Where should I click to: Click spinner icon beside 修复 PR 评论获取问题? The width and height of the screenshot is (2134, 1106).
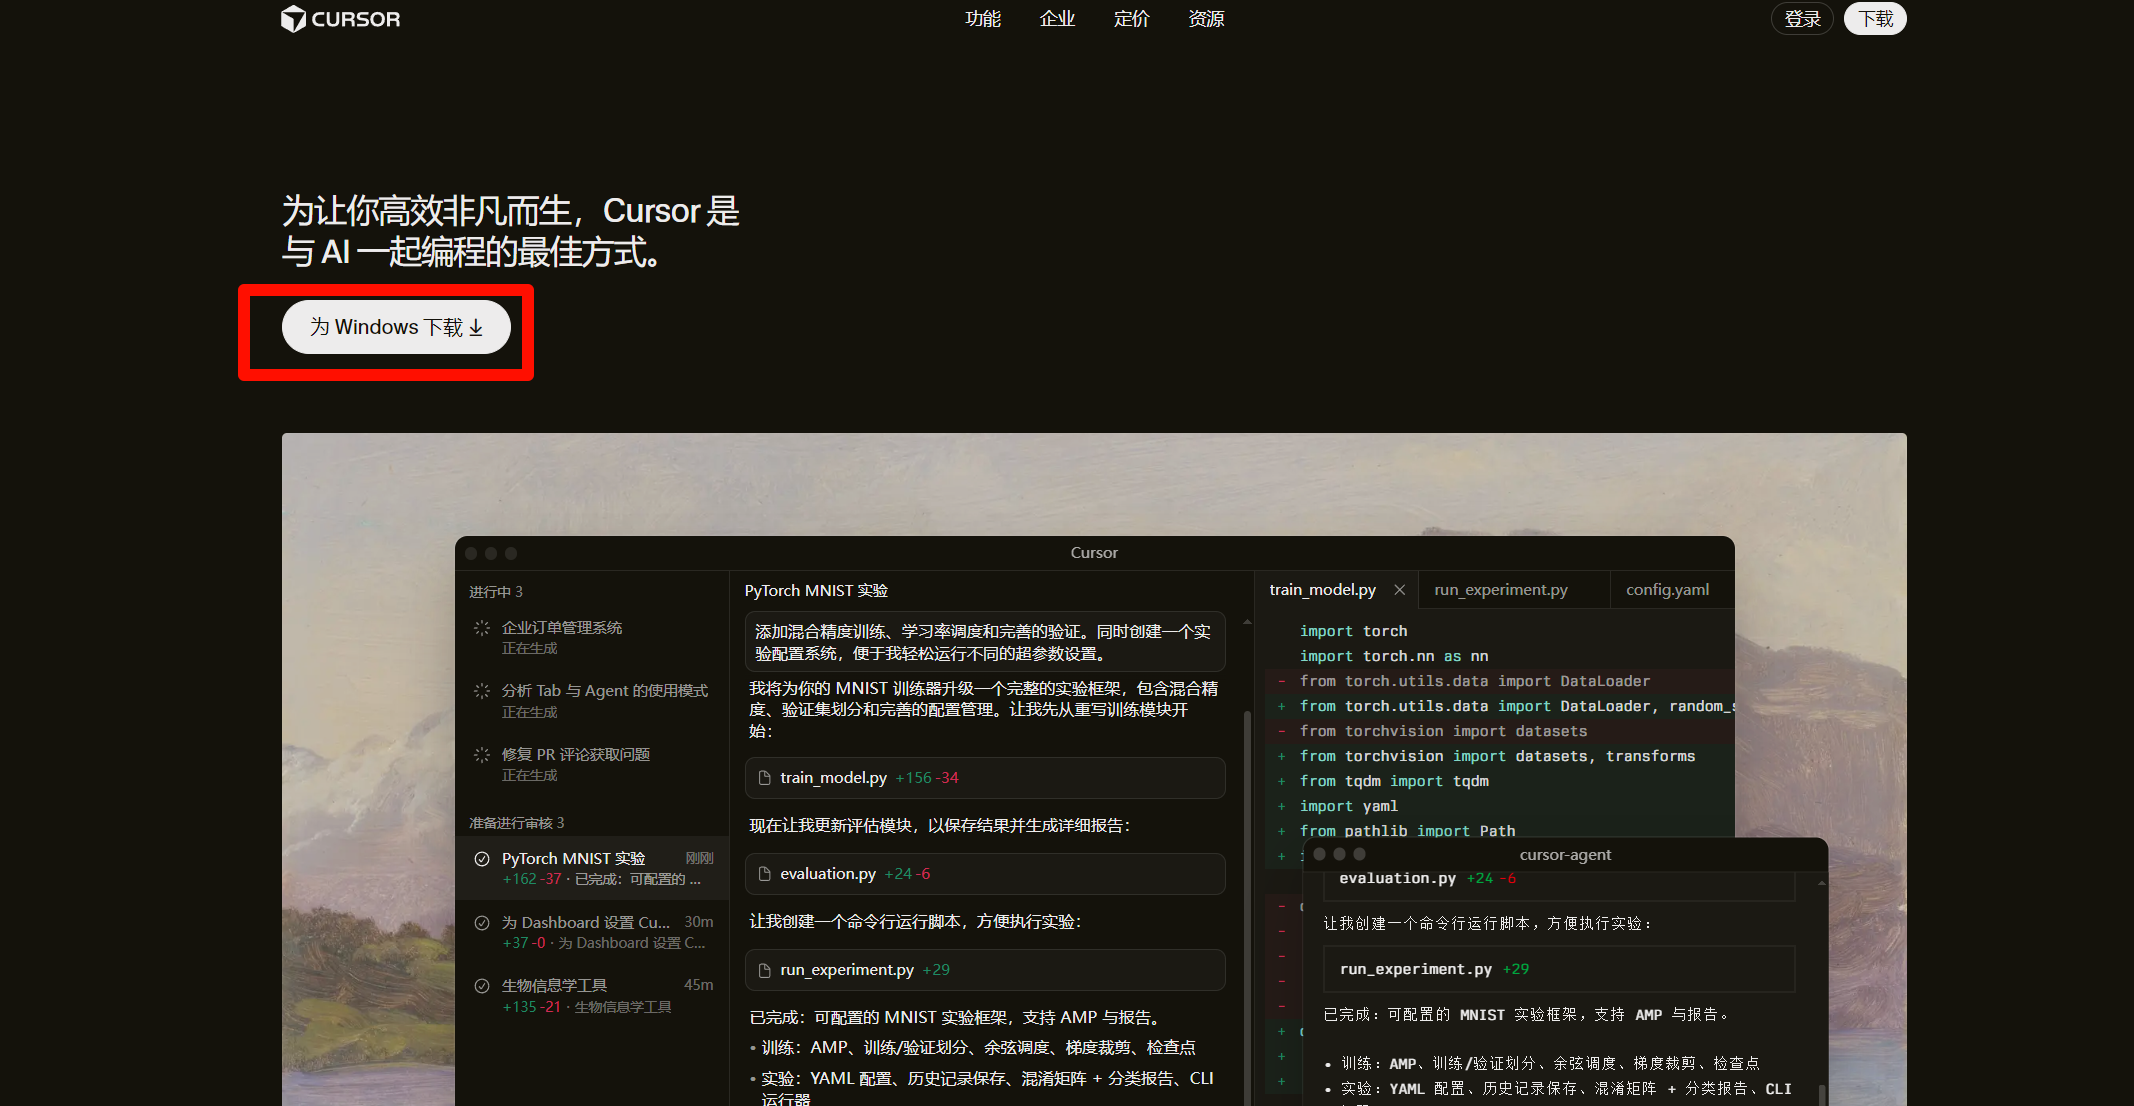(x=482, y=755)
